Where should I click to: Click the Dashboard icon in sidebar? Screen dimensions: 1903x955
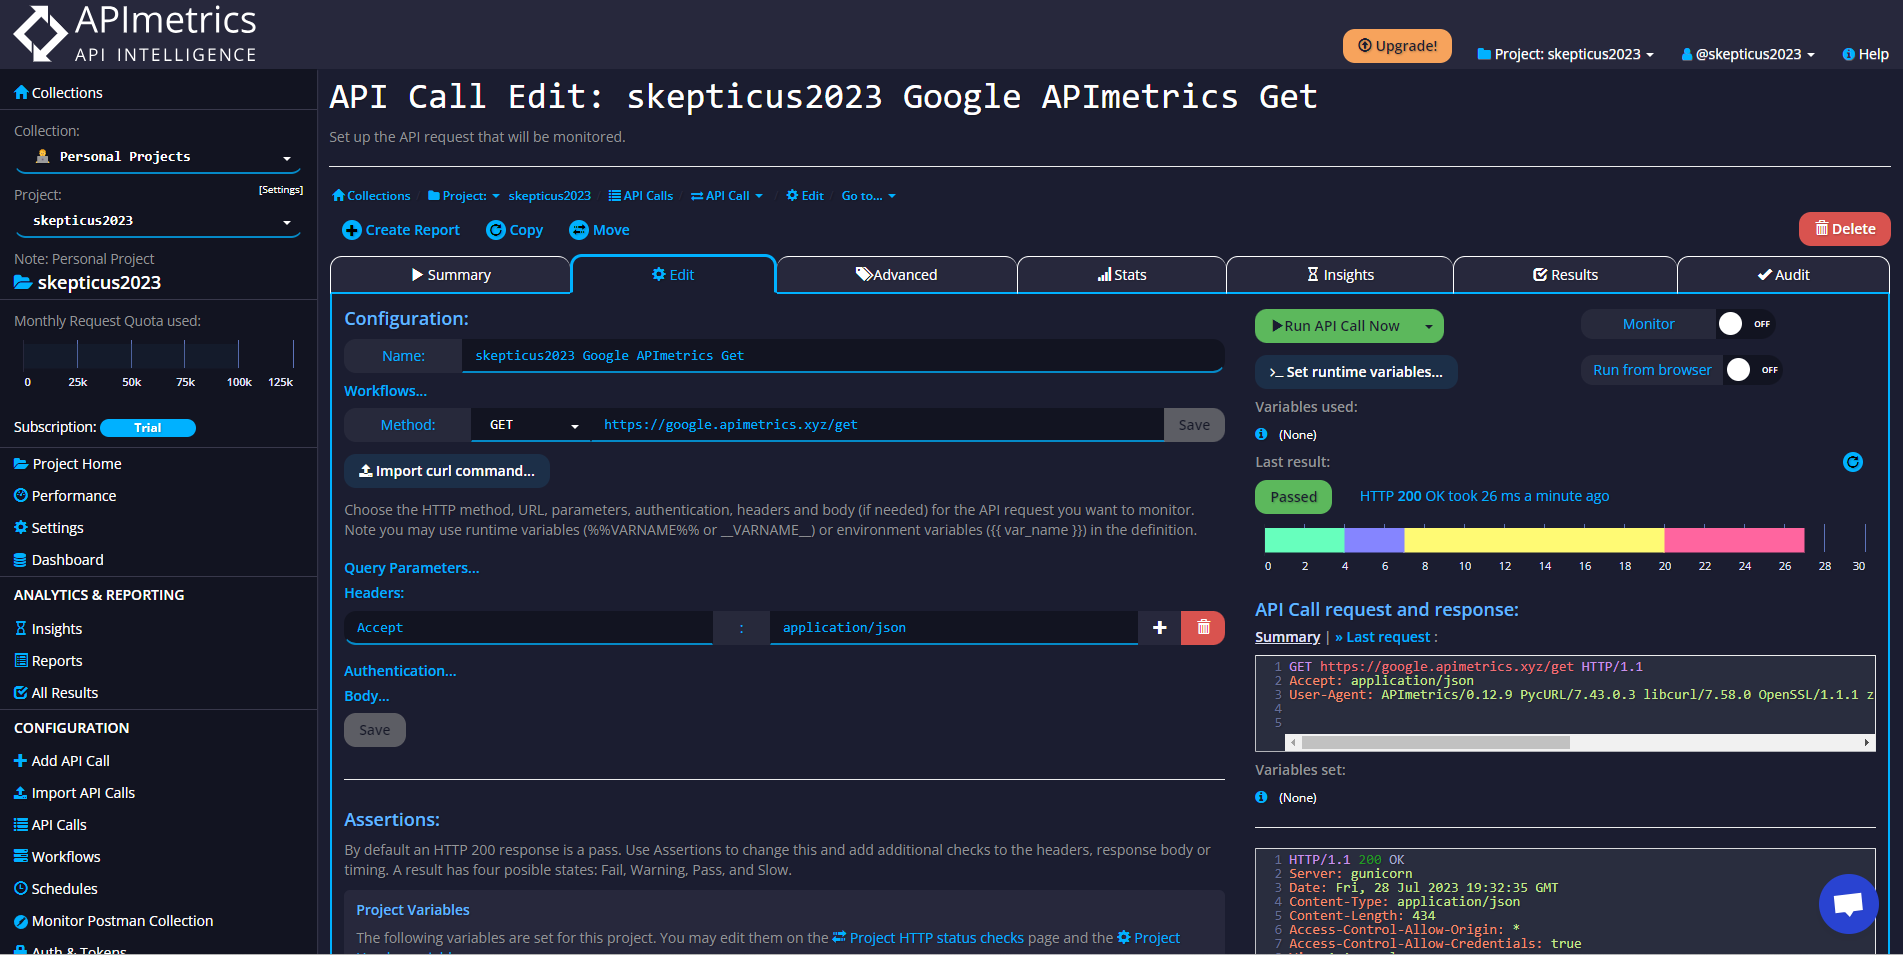click(21, 560)
